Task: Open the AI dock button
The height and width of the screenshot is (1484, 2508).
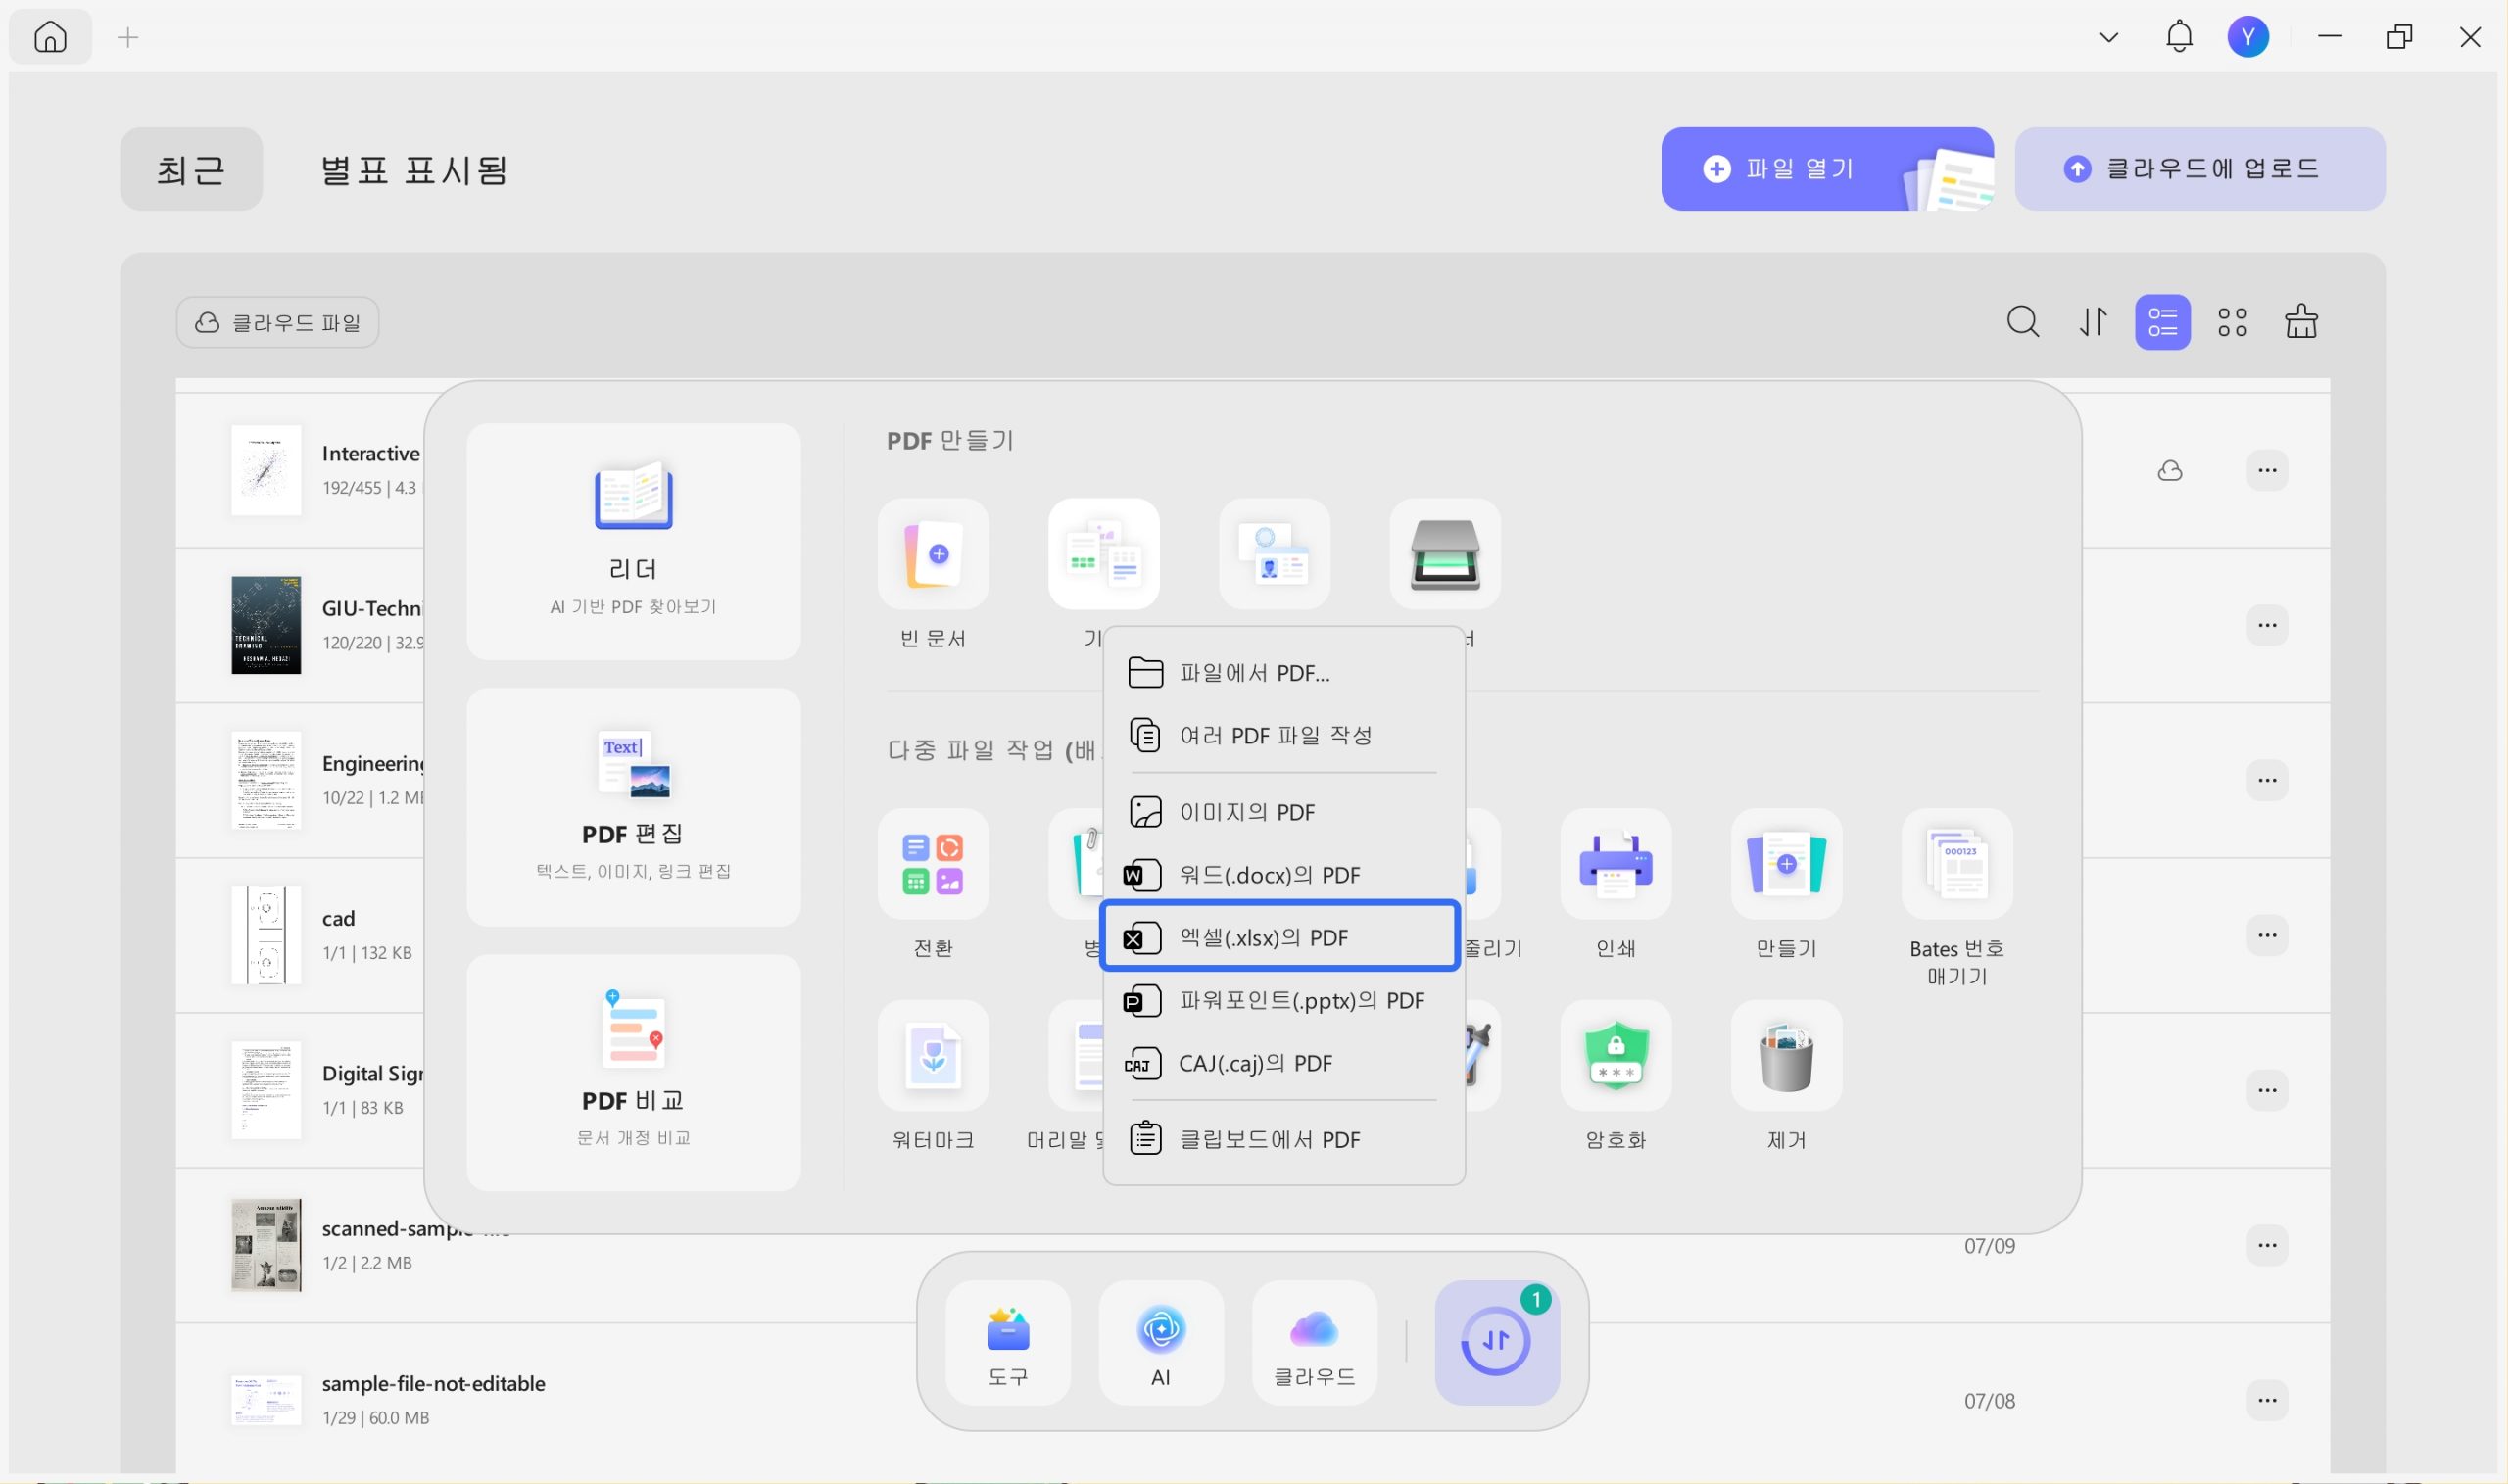Action: click(1161, 1343)
